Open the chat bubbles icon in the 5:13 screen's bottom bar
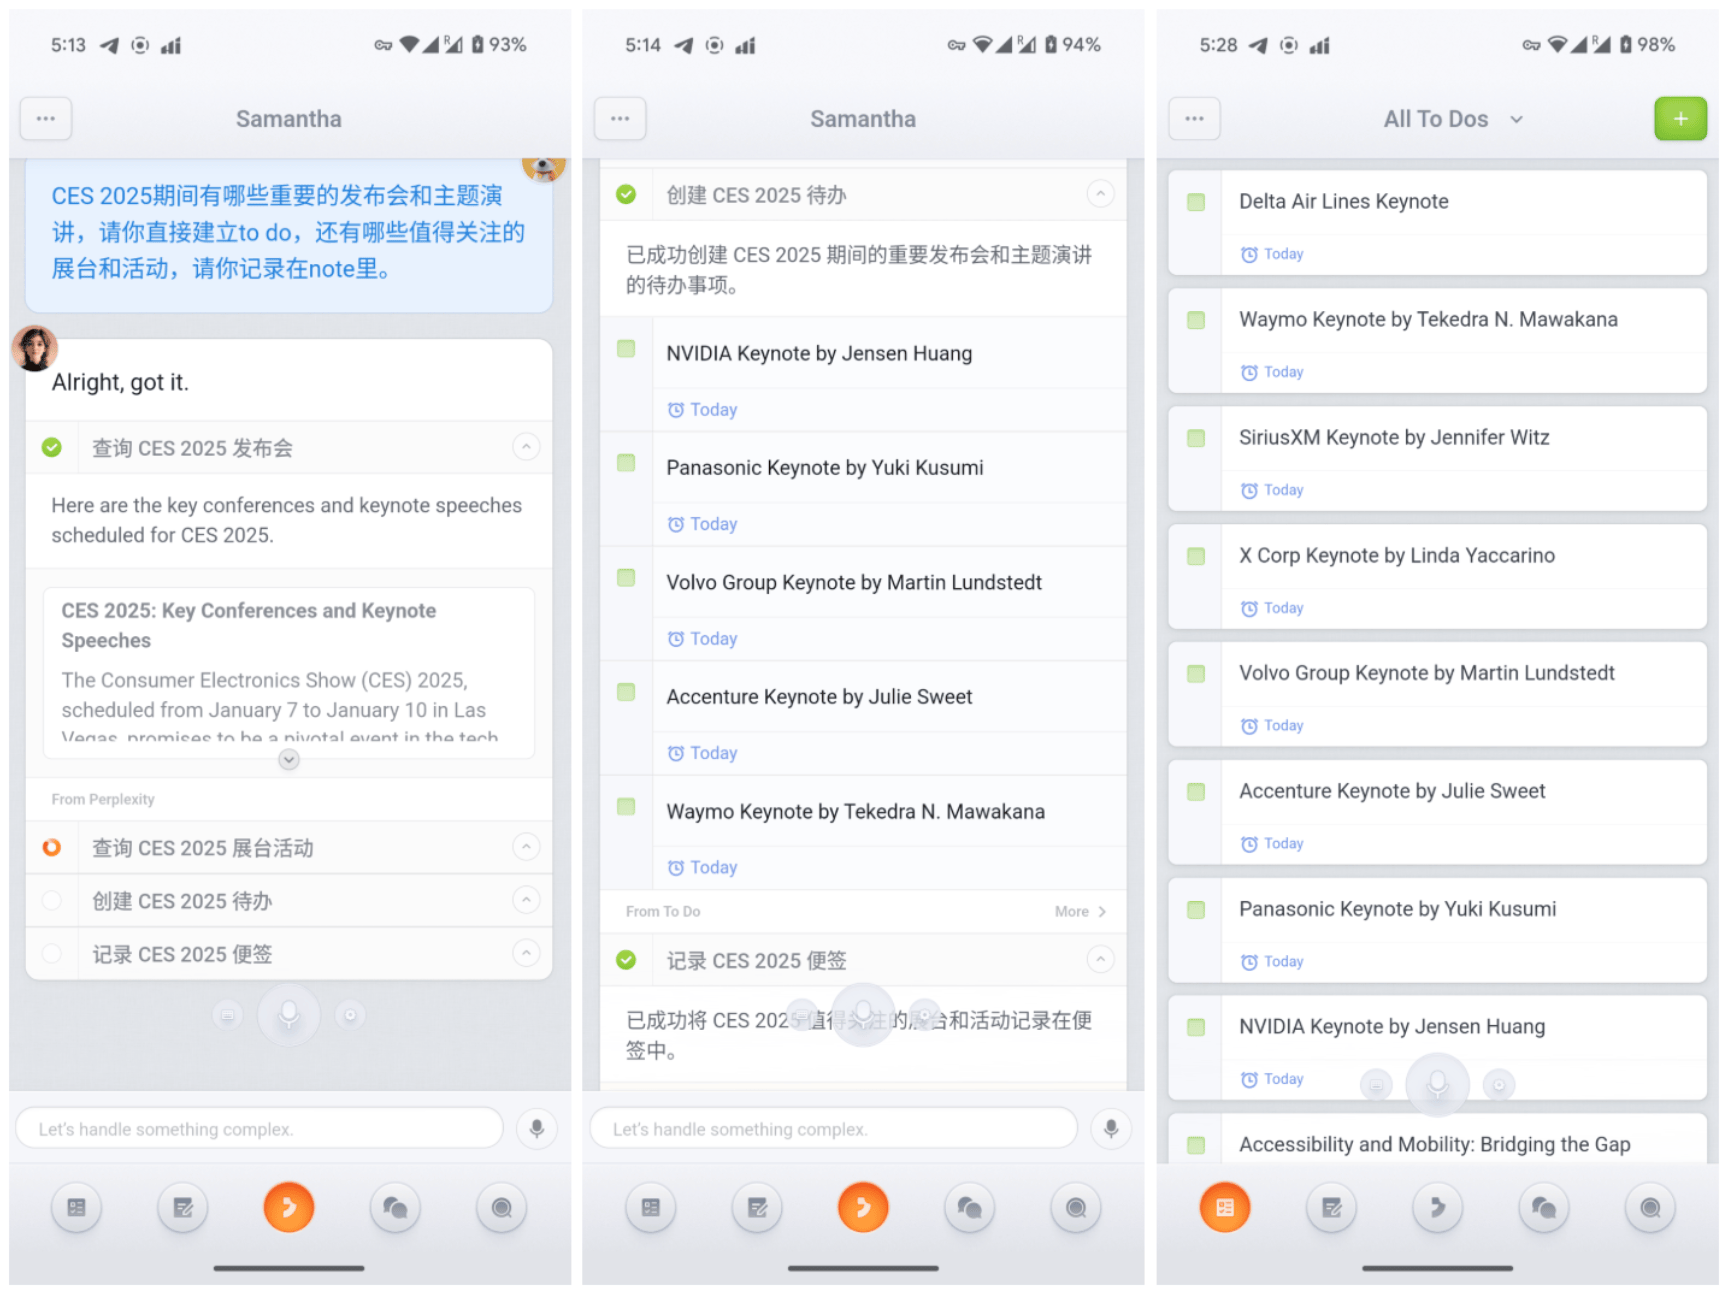 pos(395,1207)
